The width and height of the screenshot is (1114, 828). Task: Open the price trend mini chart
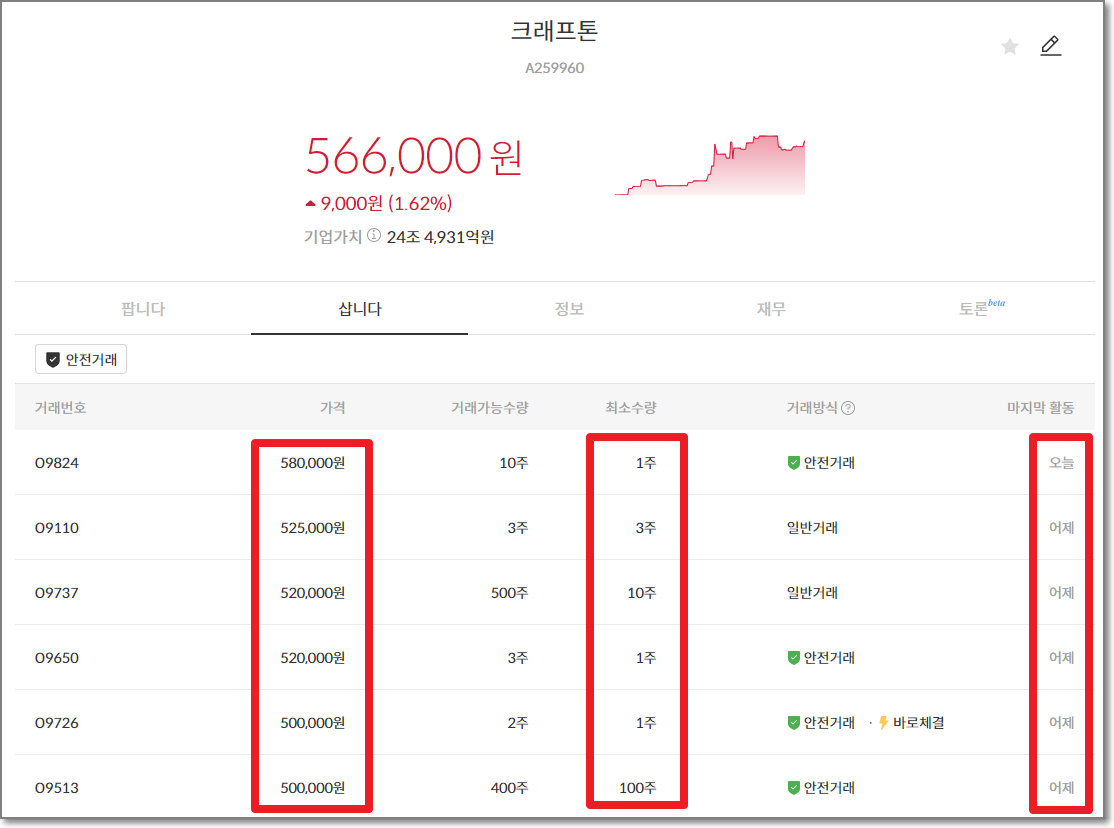pyautogui.click(x=710, y=164)
